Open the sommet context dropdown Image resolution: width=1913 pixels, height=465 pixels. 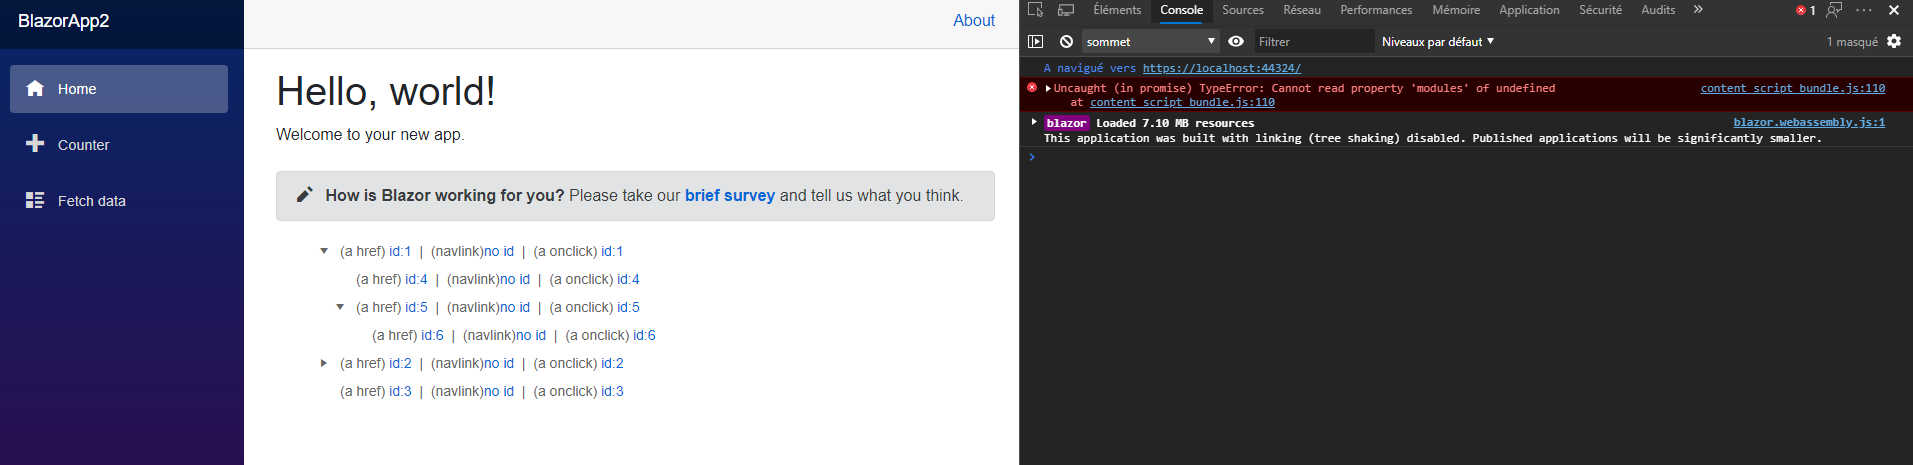(1150, 41)
